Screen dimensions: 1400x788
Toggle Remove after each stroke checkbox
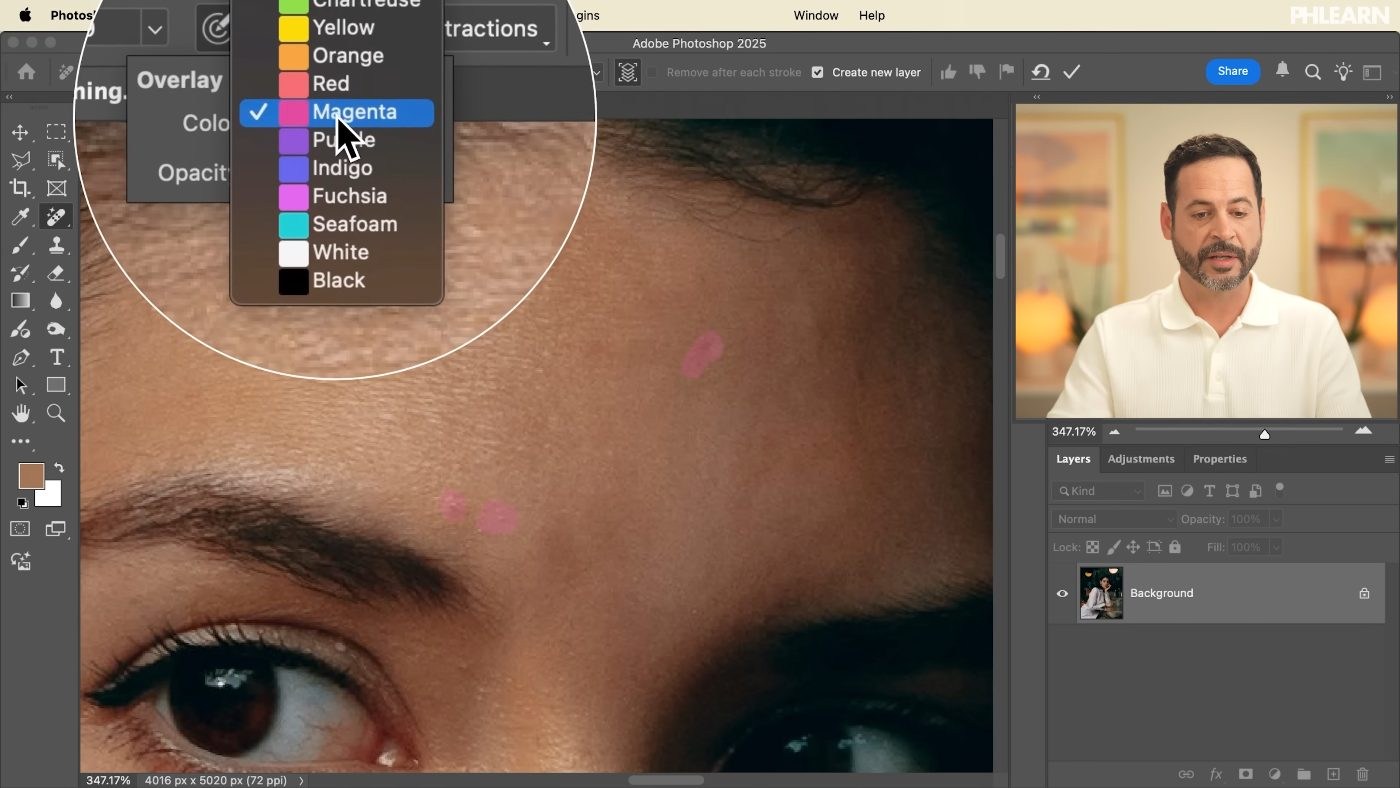pyautogui.click(x=652, y=72)
